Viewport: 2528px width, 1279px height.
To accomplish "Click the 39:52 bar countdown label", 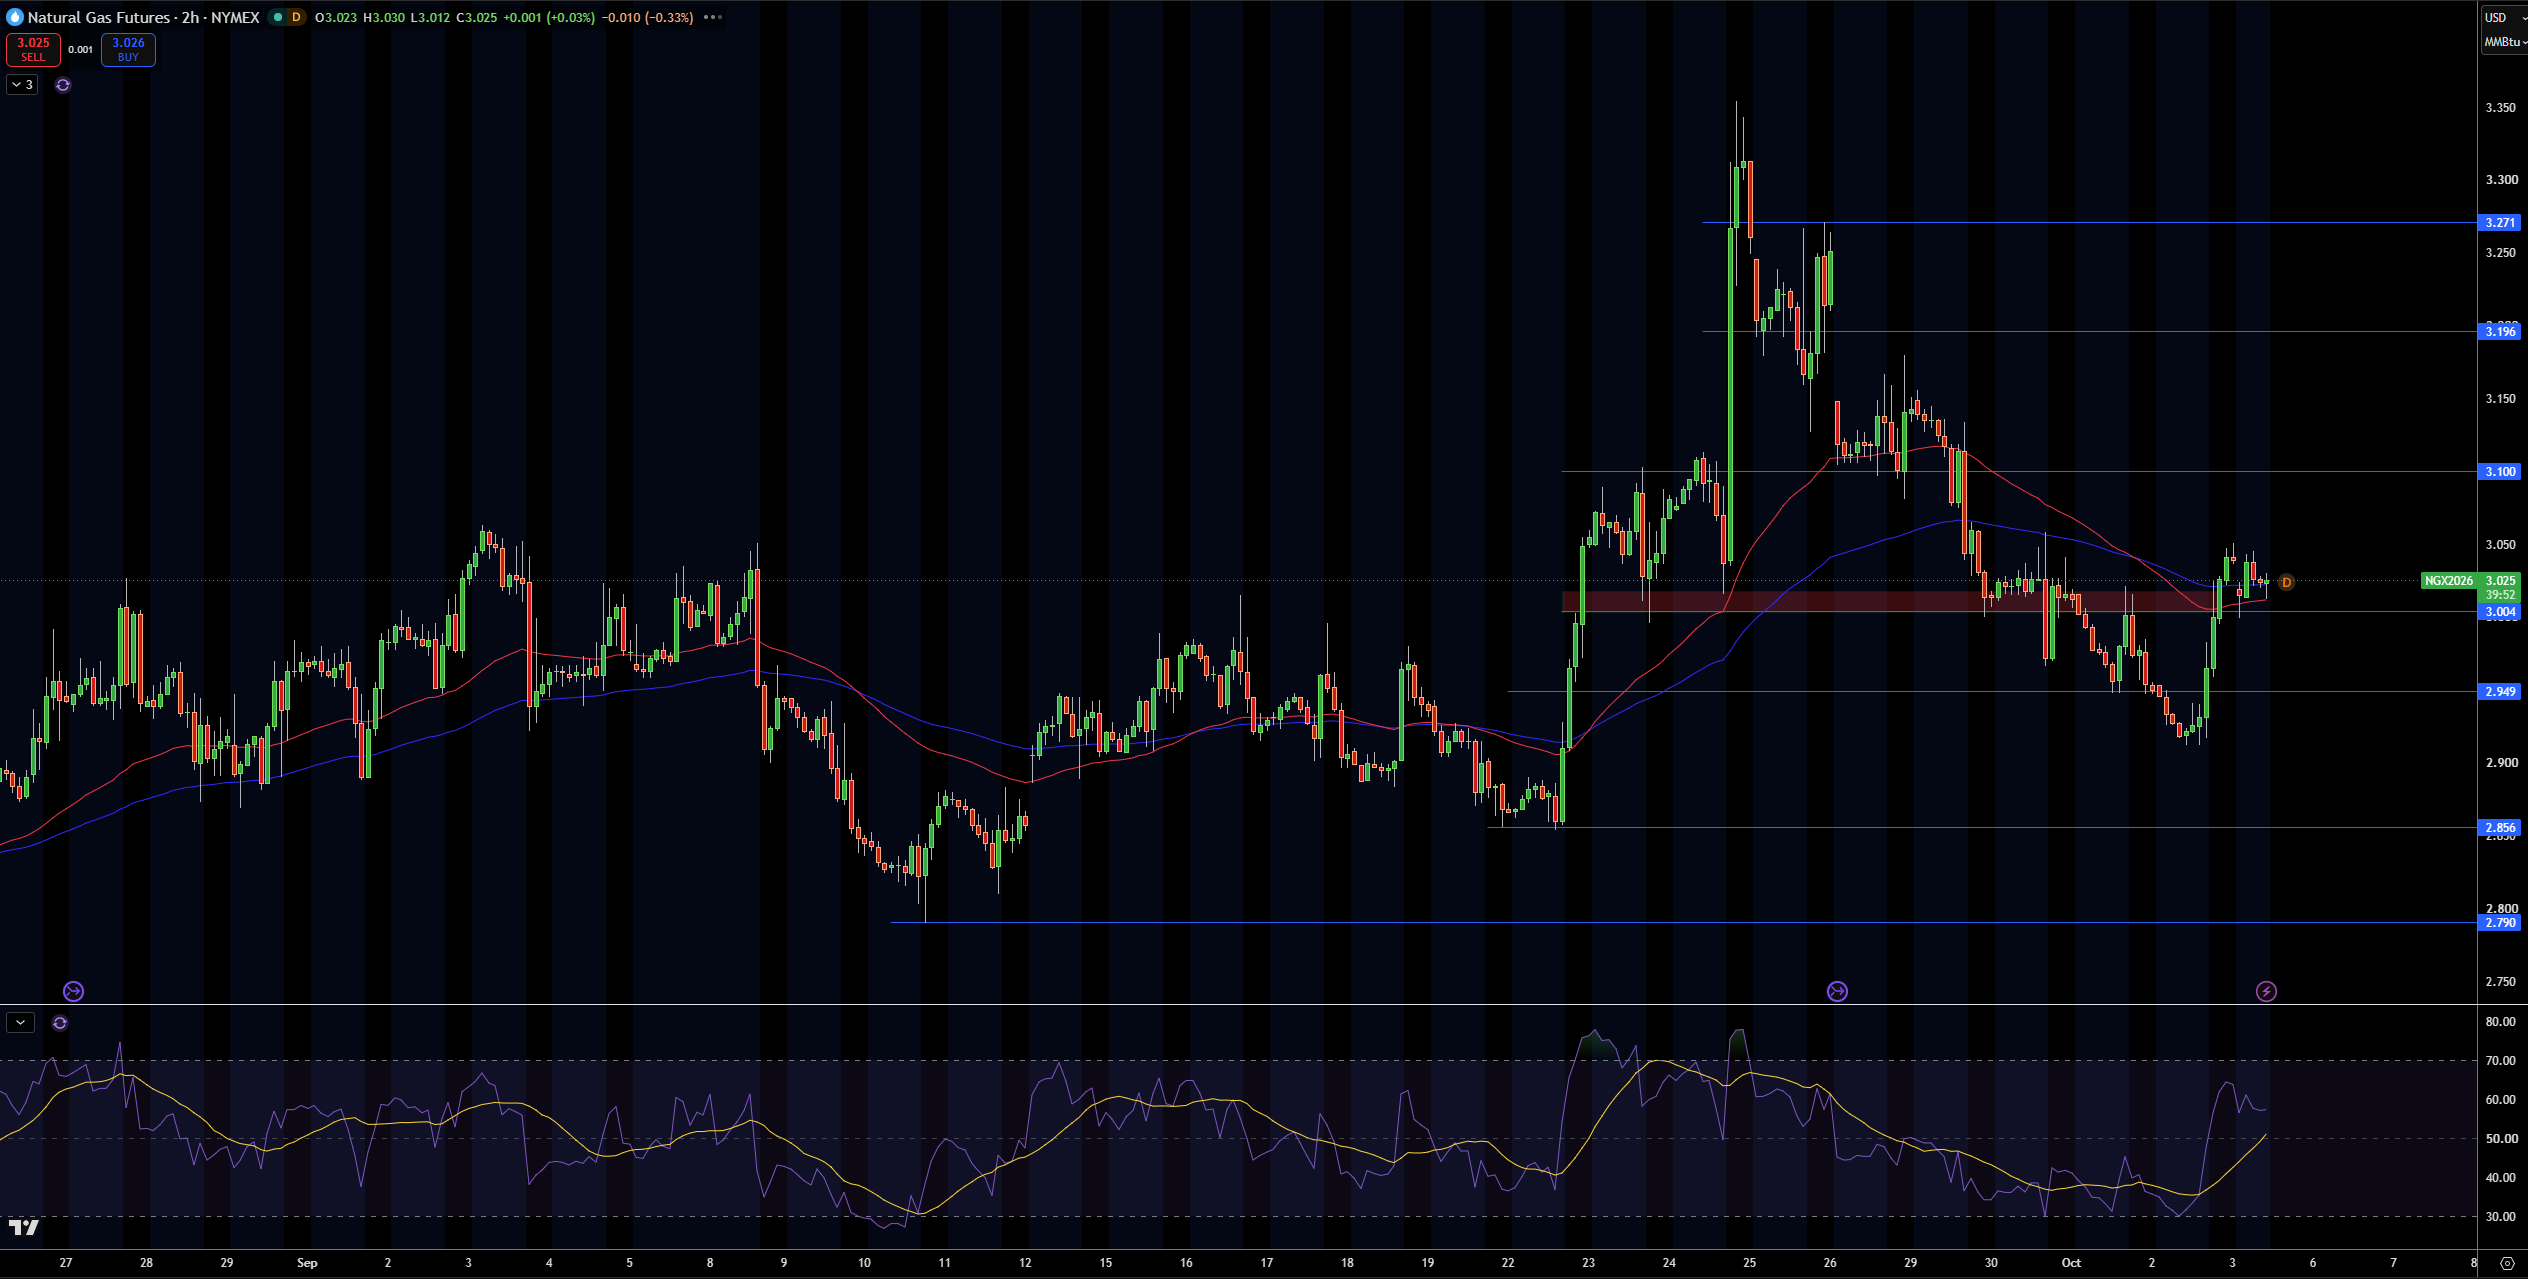I will coord(2500,595).
